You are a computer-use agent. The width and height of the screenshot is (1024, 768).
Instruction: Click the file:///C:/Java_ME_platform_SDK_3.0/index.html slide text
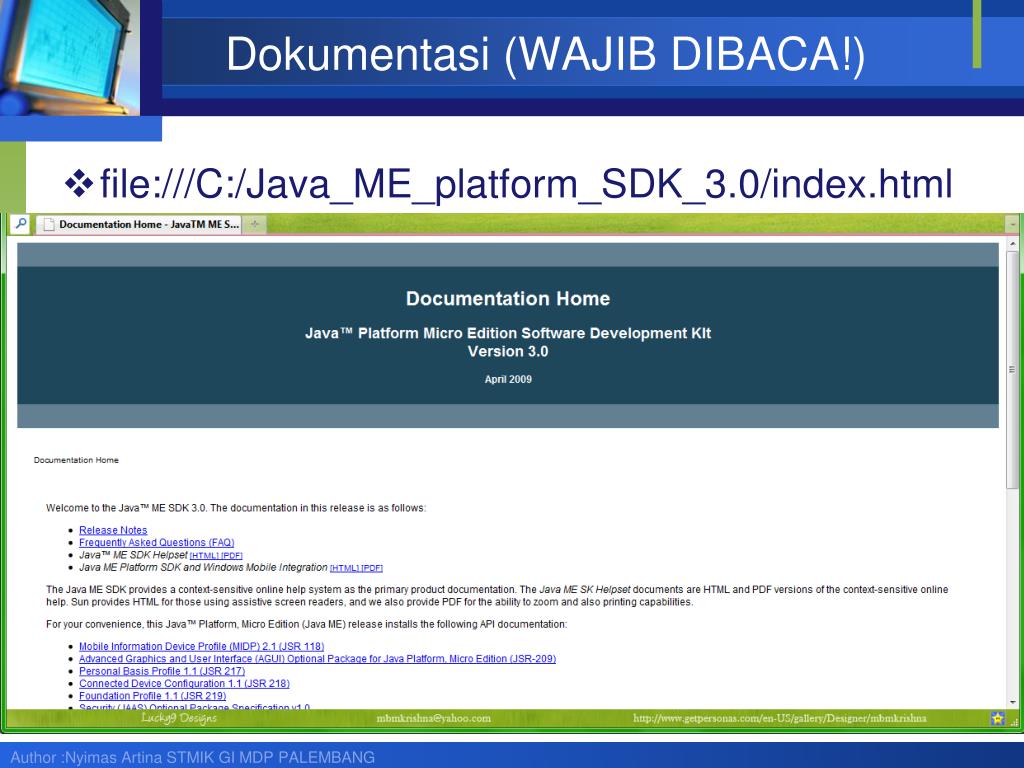[x=526, y=184]
